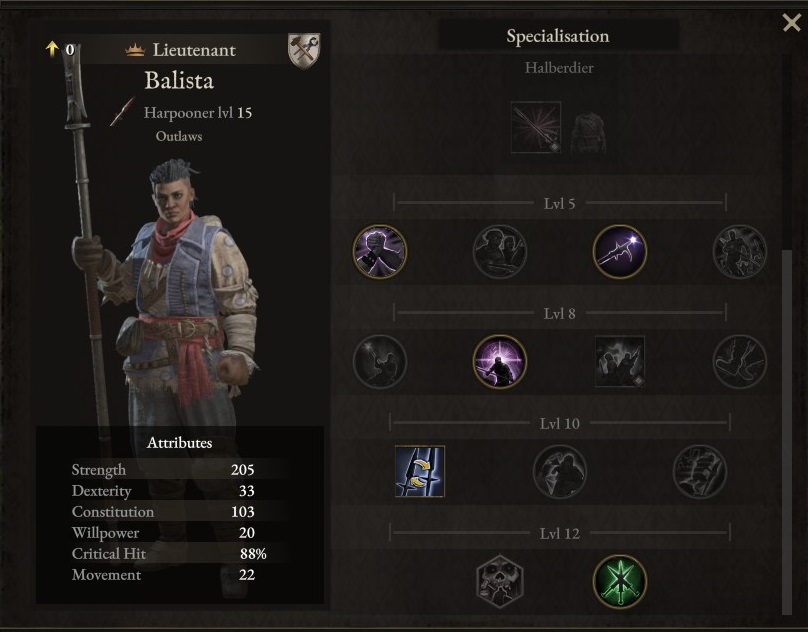Pick the blue spear swap skill at Lvl 10
Viewport: 808px width, 632px height.
point(419,471)
